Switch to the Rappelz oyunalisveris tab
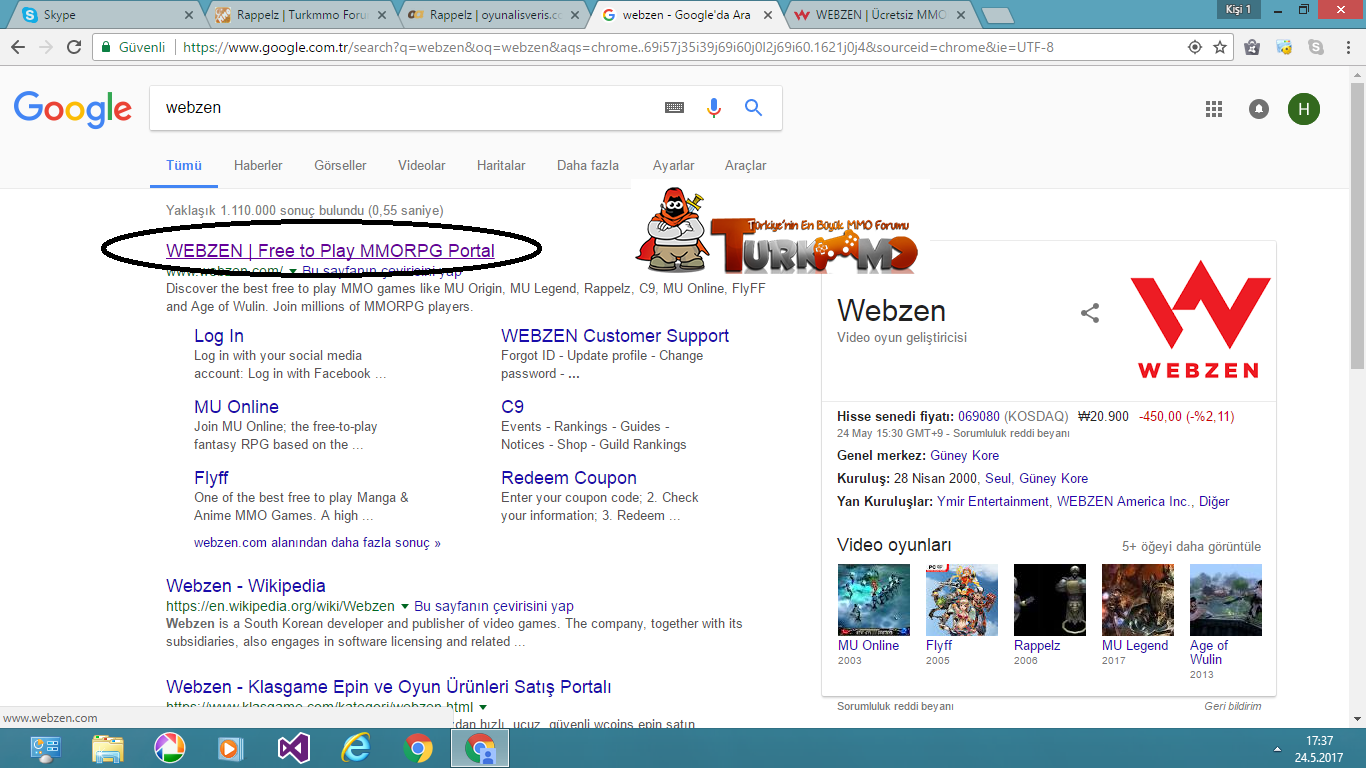 494,15
